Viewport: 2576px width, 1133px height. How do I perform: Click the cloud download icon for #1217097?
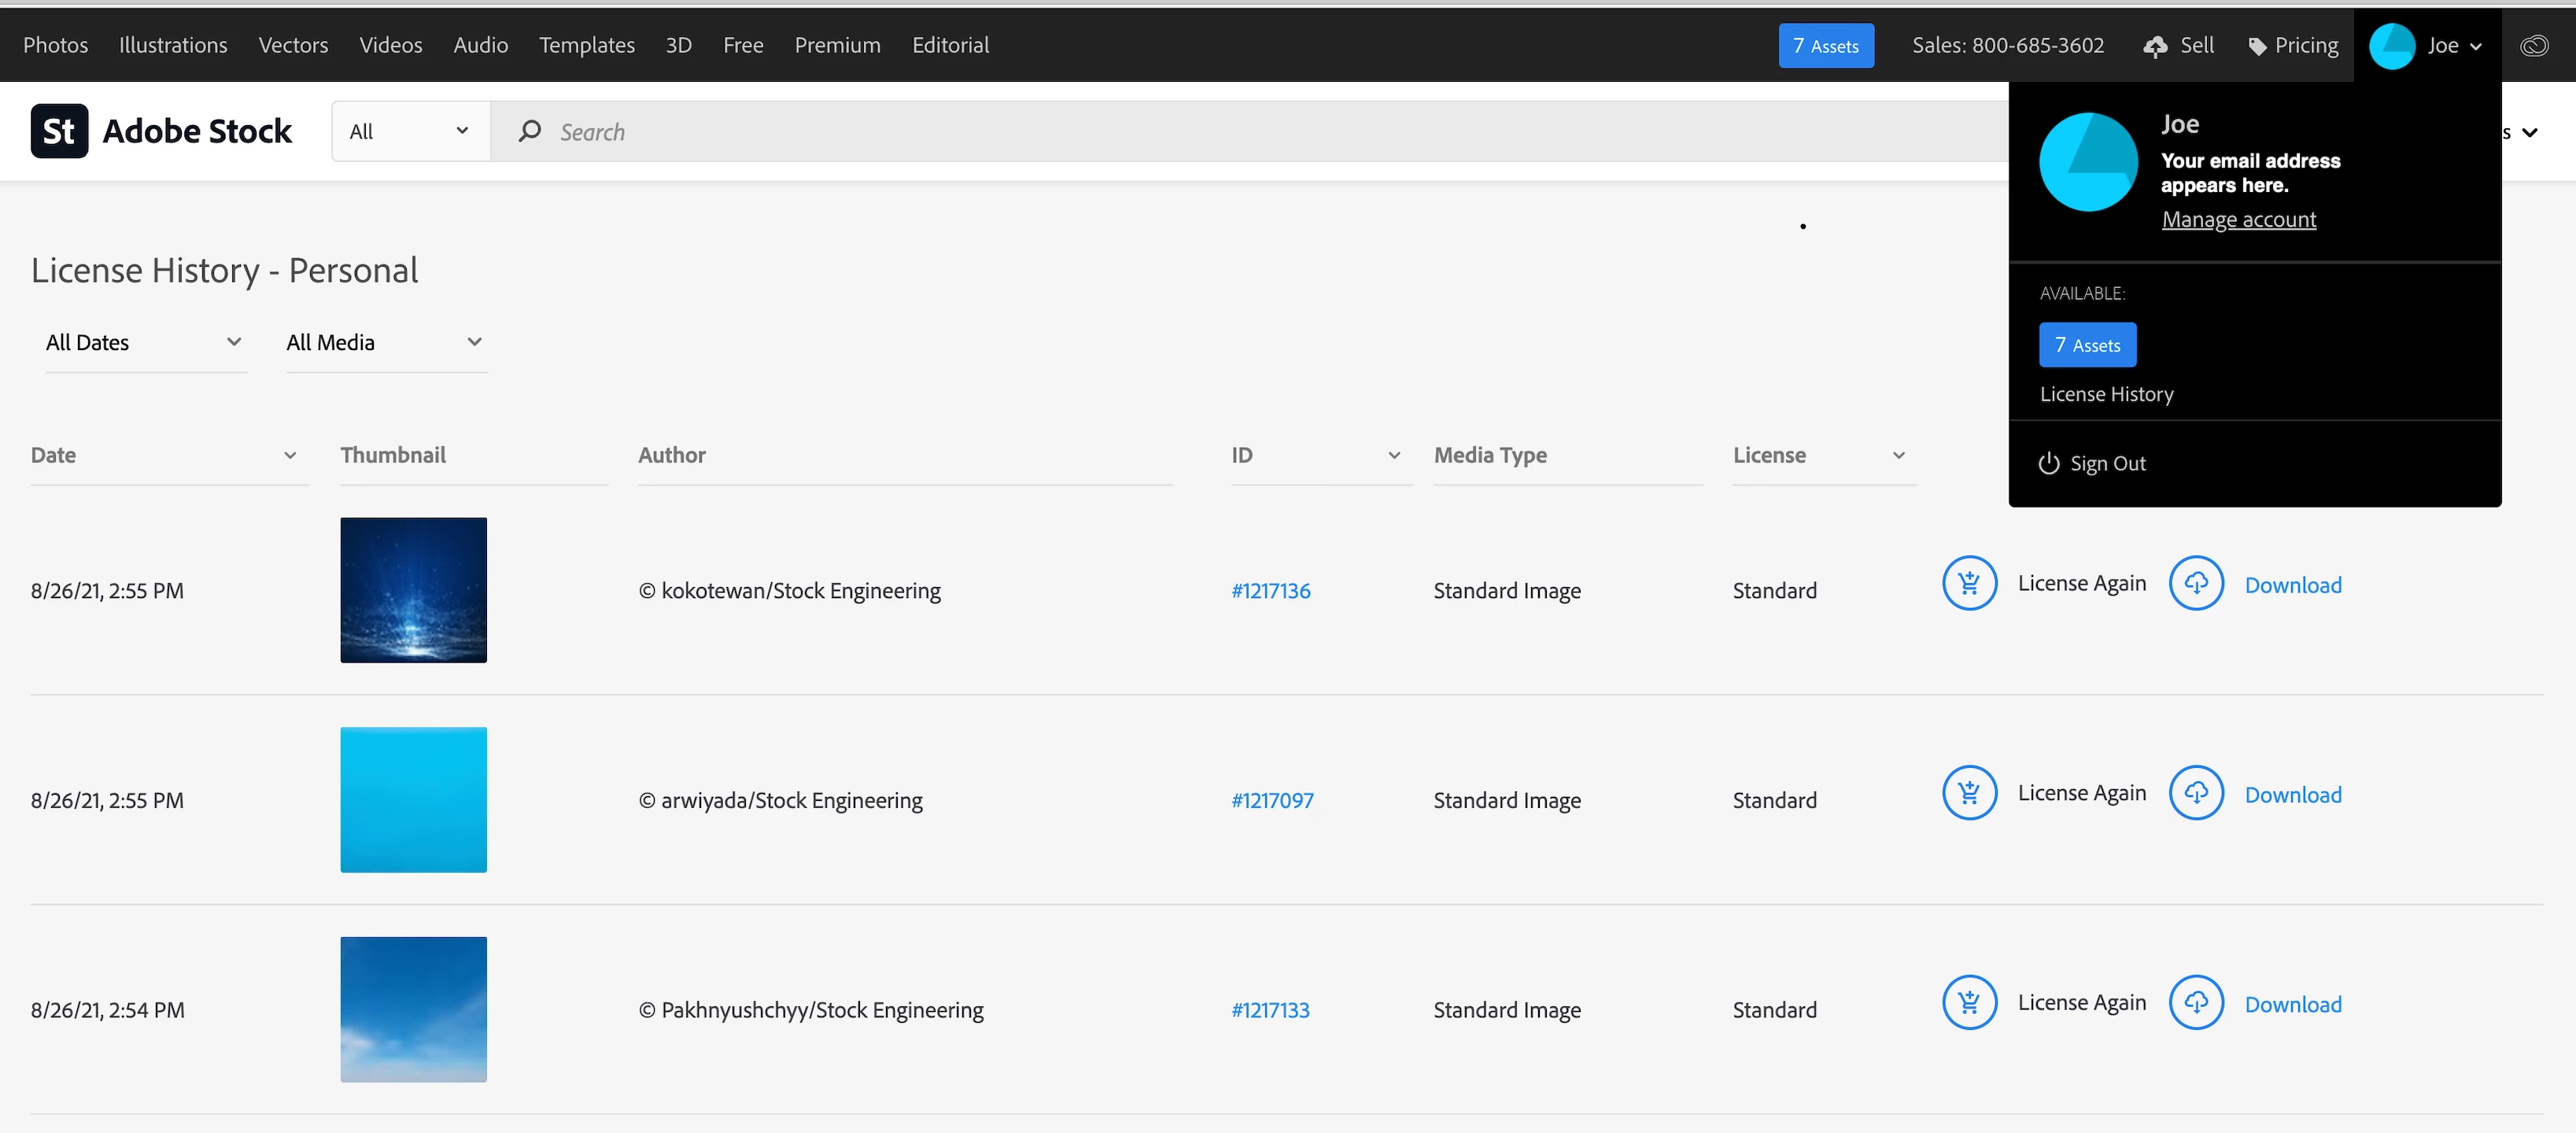click(x=2195, y=793)
